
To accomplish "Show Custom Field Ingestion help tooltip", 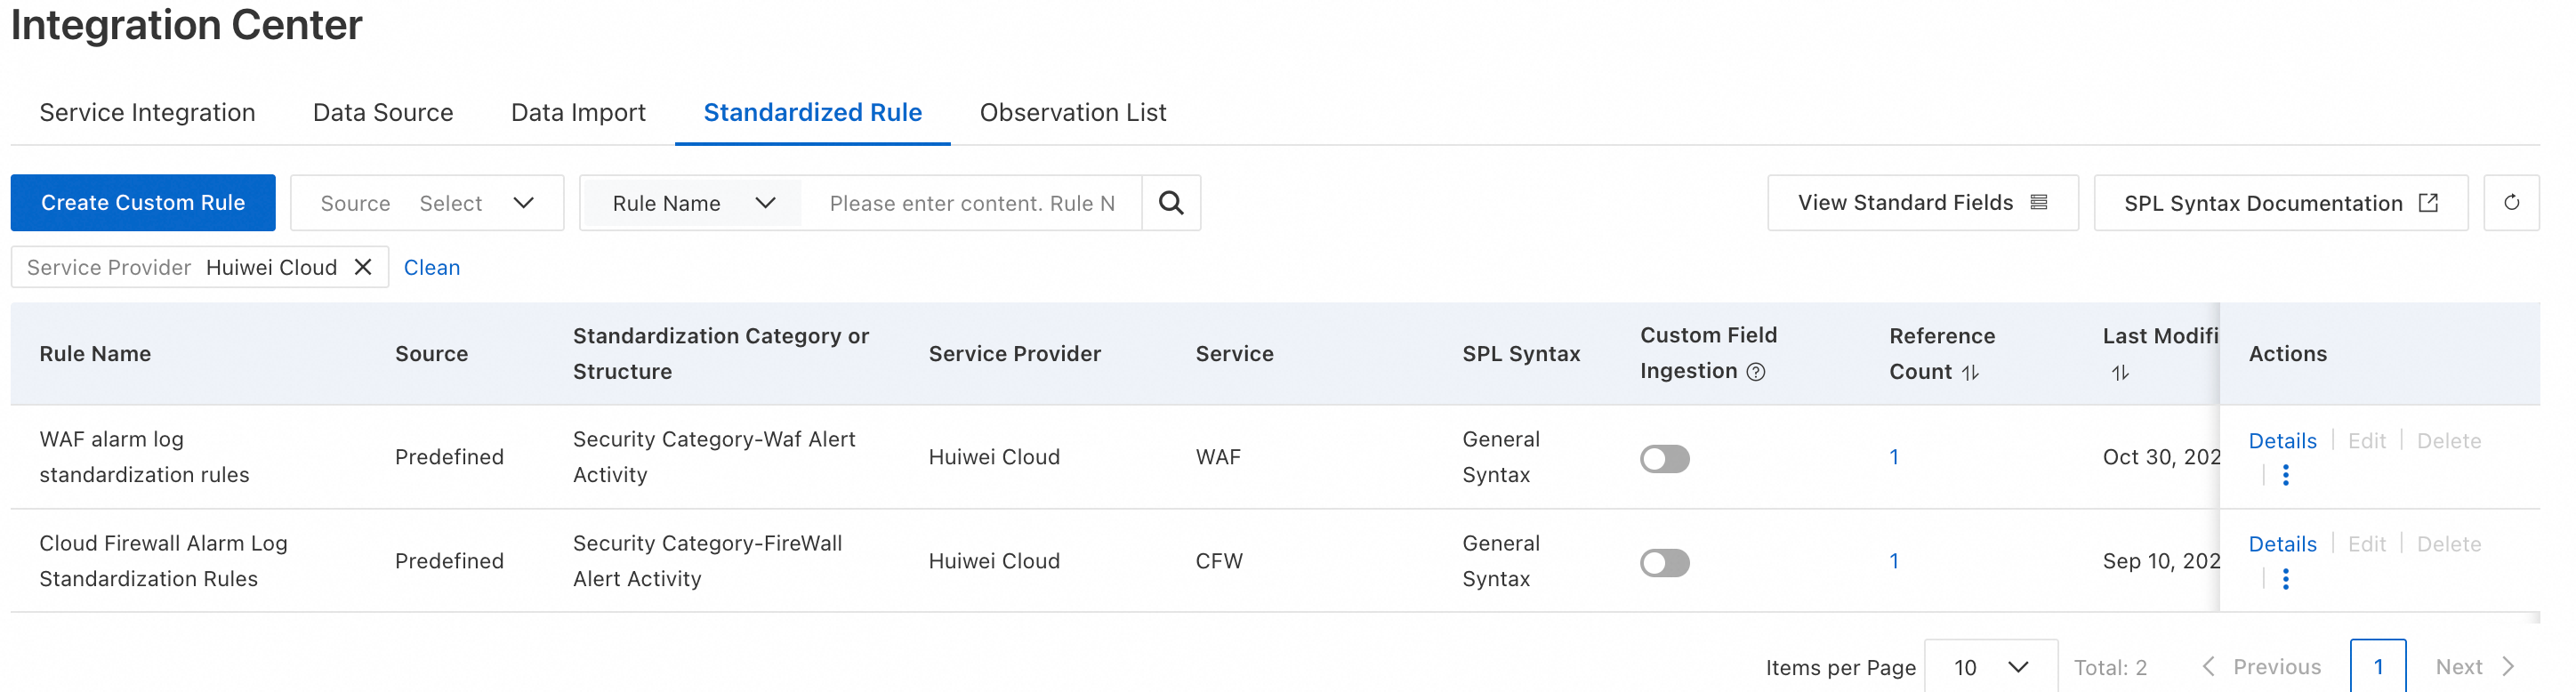I will (1755, 372).
